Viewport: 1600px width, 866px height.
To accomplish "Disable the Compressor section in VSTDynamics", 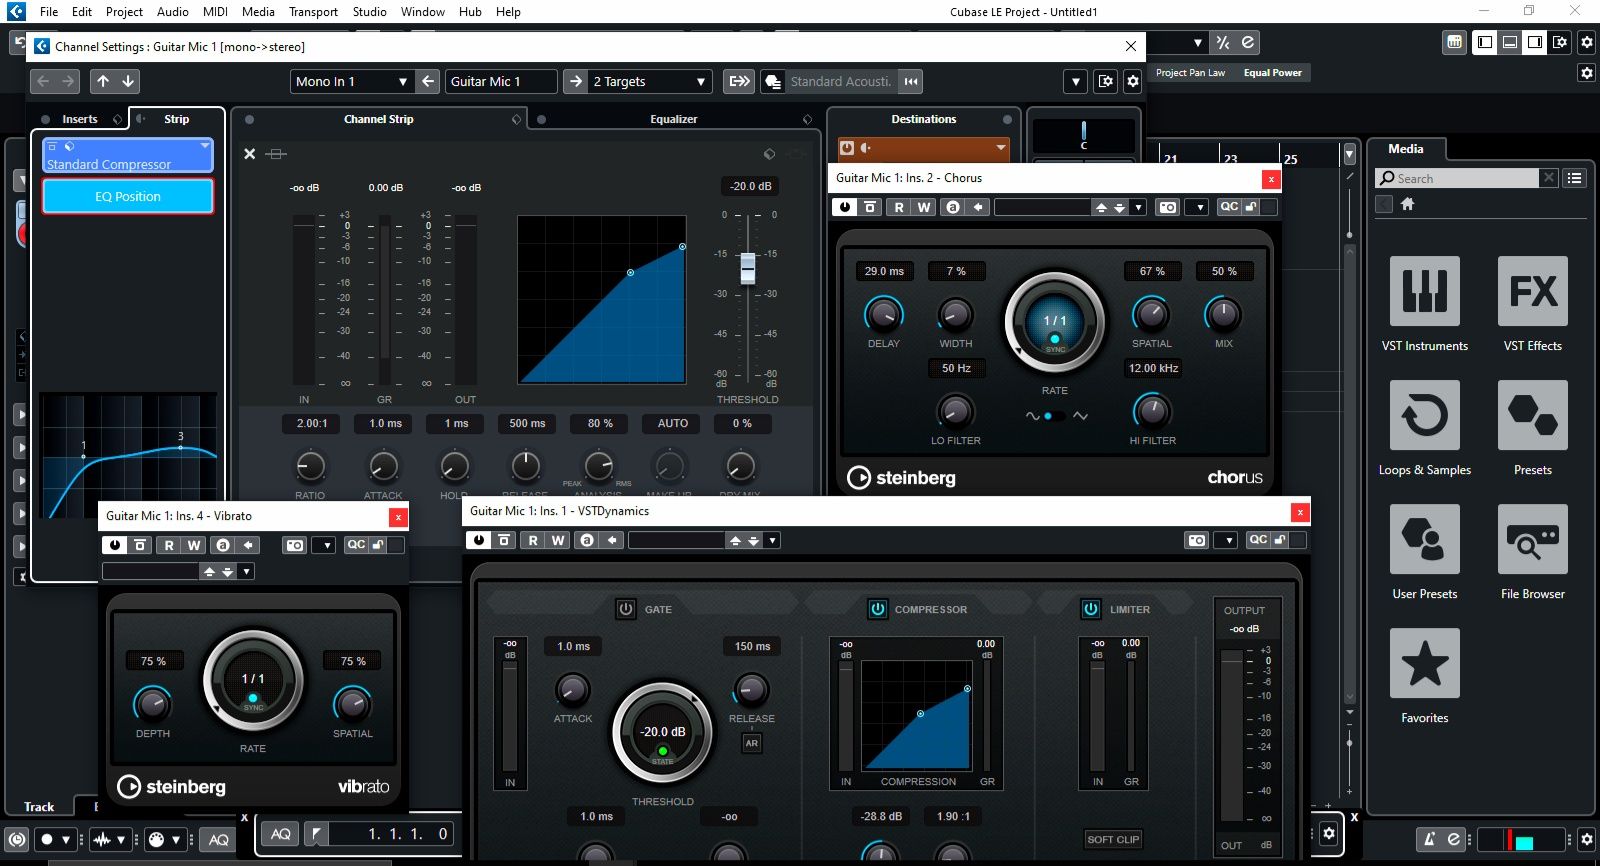I will point(877,609).
